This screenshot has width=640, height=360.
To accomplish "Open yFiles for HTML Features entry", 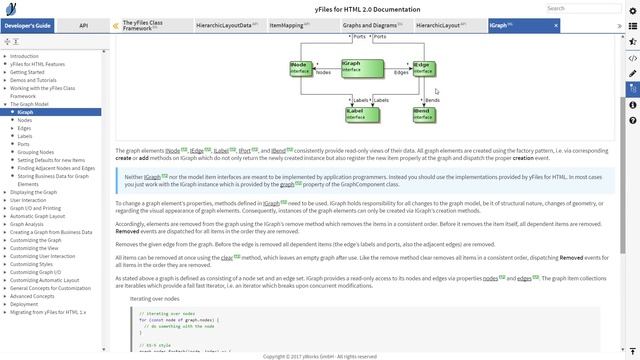I will tap(37, 64).
